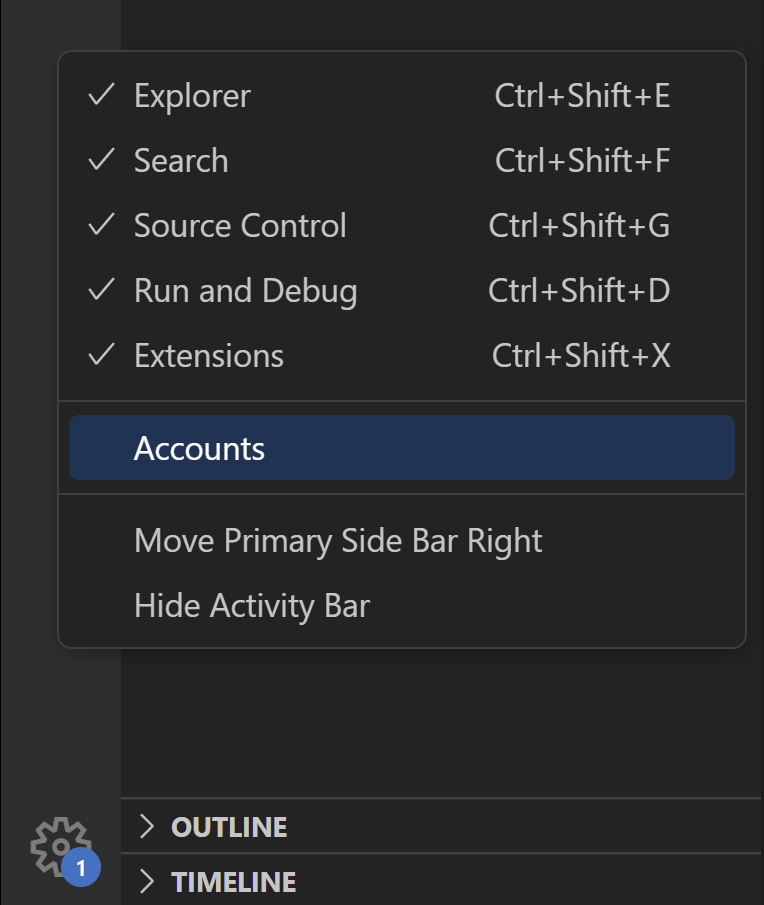
Task: Click the Run and Debug entry
Action: (245, 290)
